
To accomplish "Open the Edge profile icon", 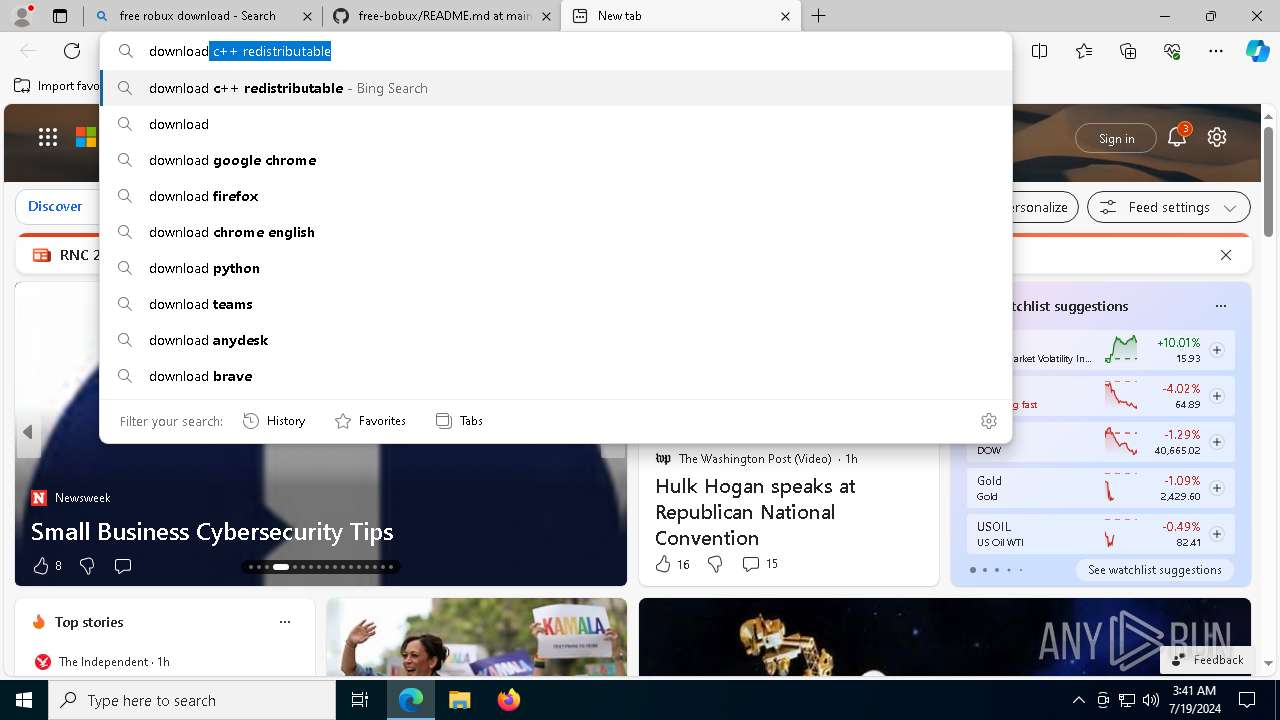I will 22,16.
